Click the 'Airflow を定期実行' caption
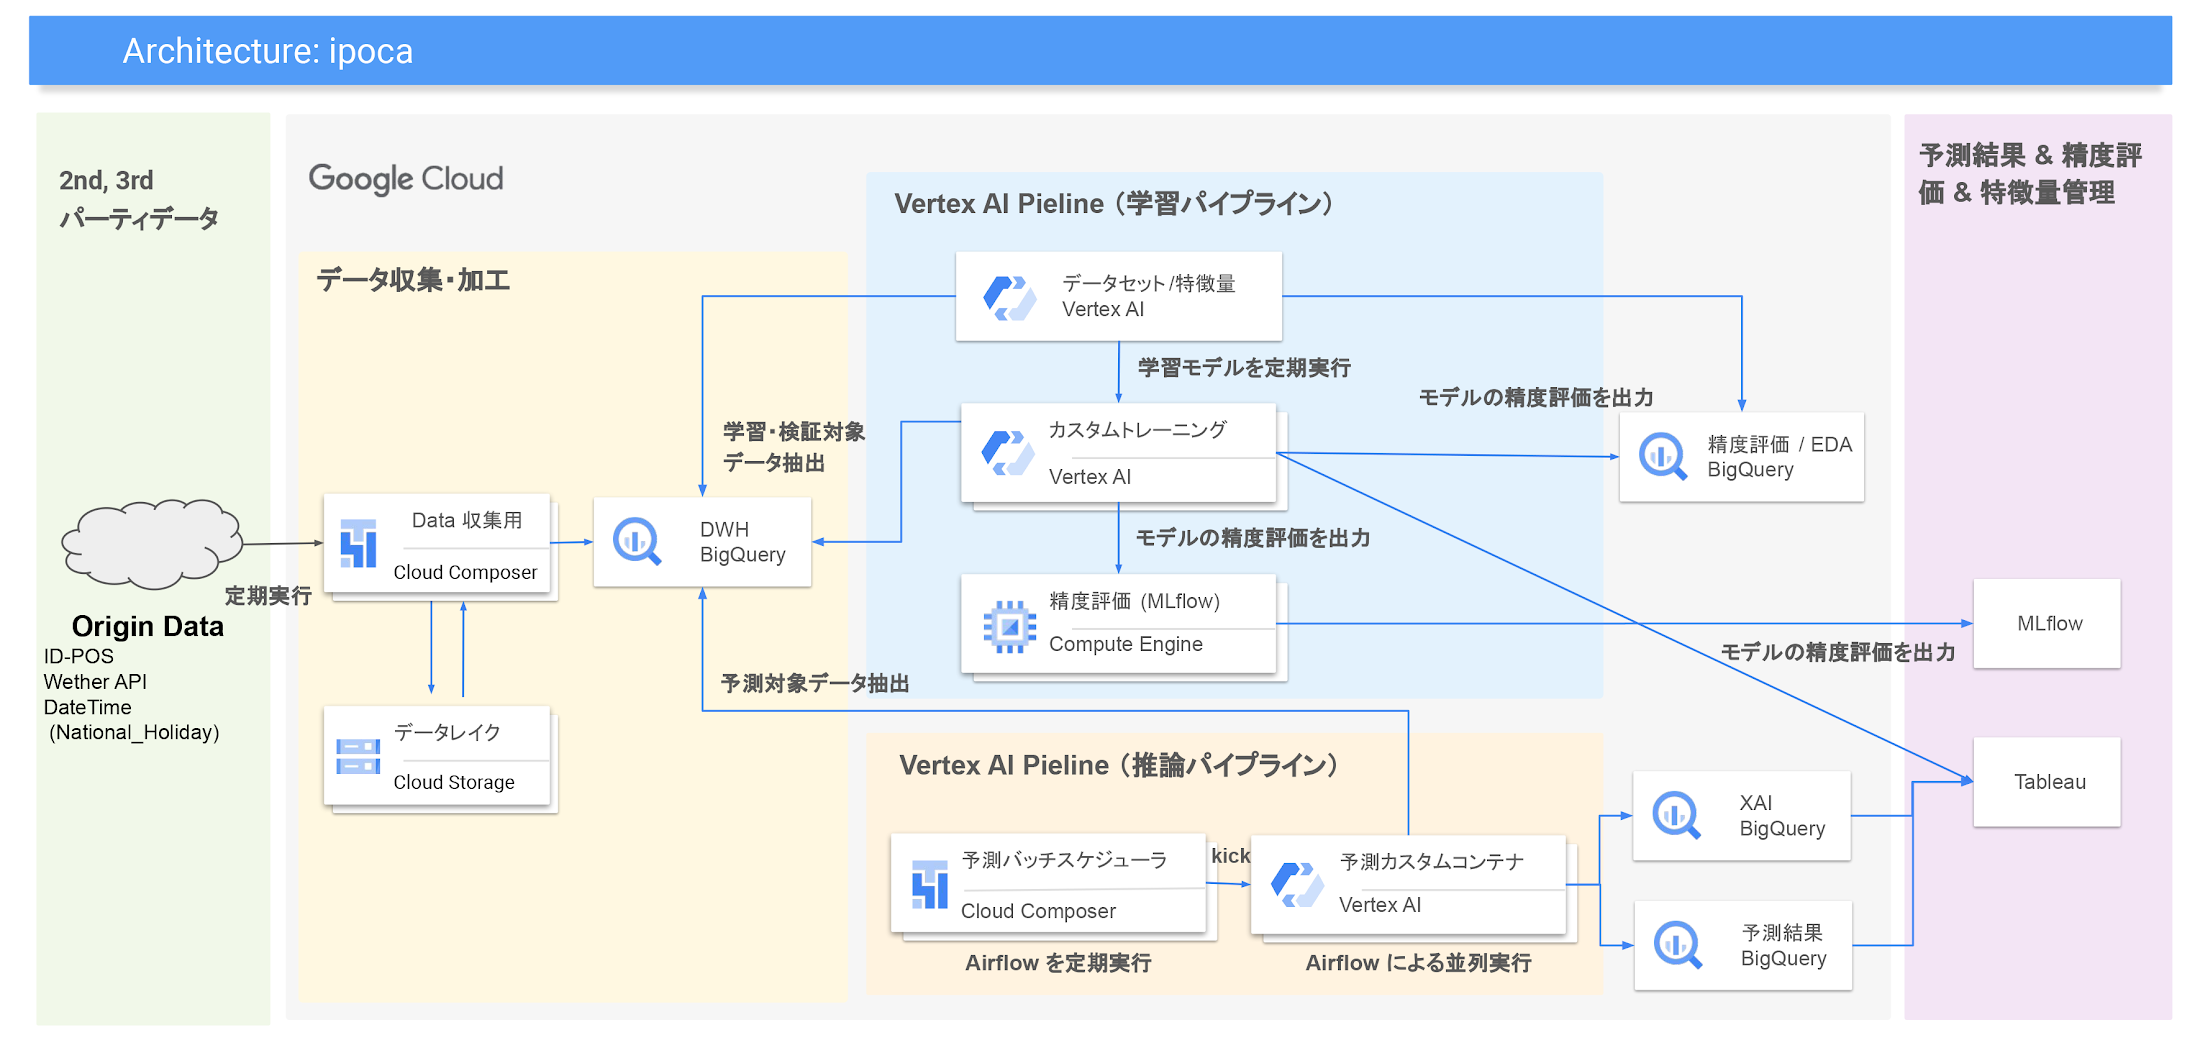2200x1048 pixels. (1058, 963)
